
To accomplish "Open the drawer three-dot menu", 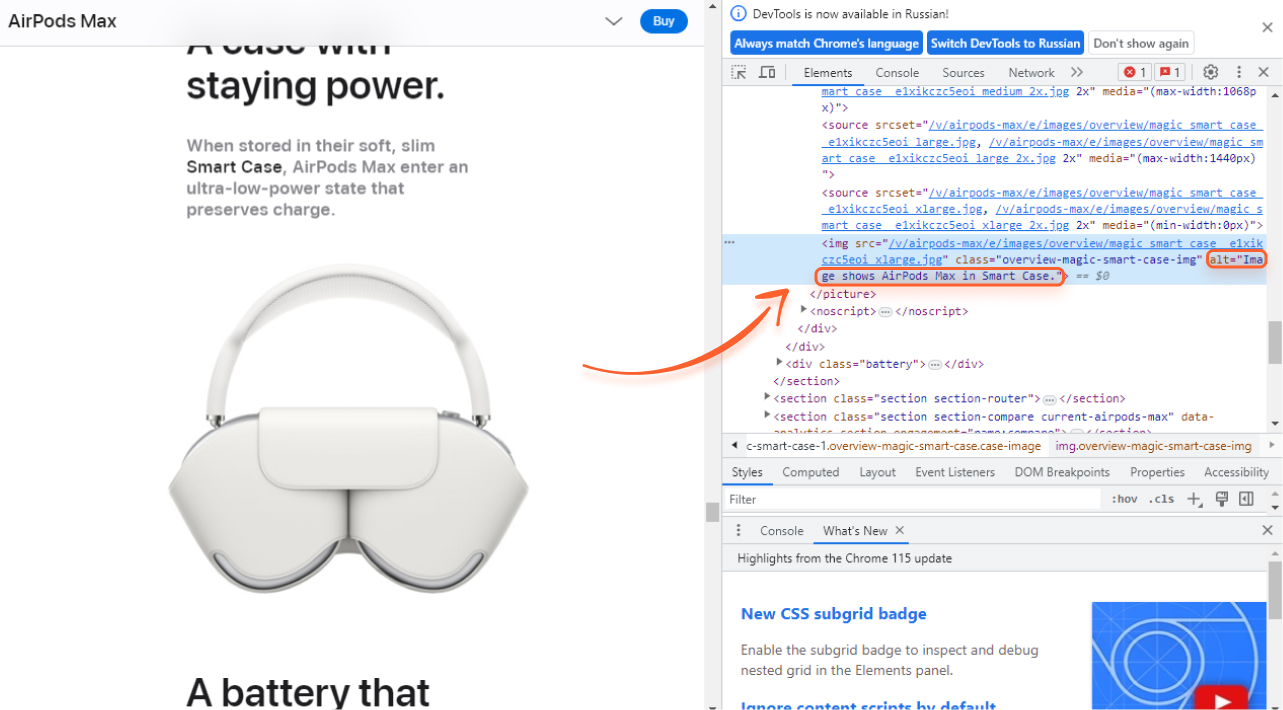I will pos(739,530).
